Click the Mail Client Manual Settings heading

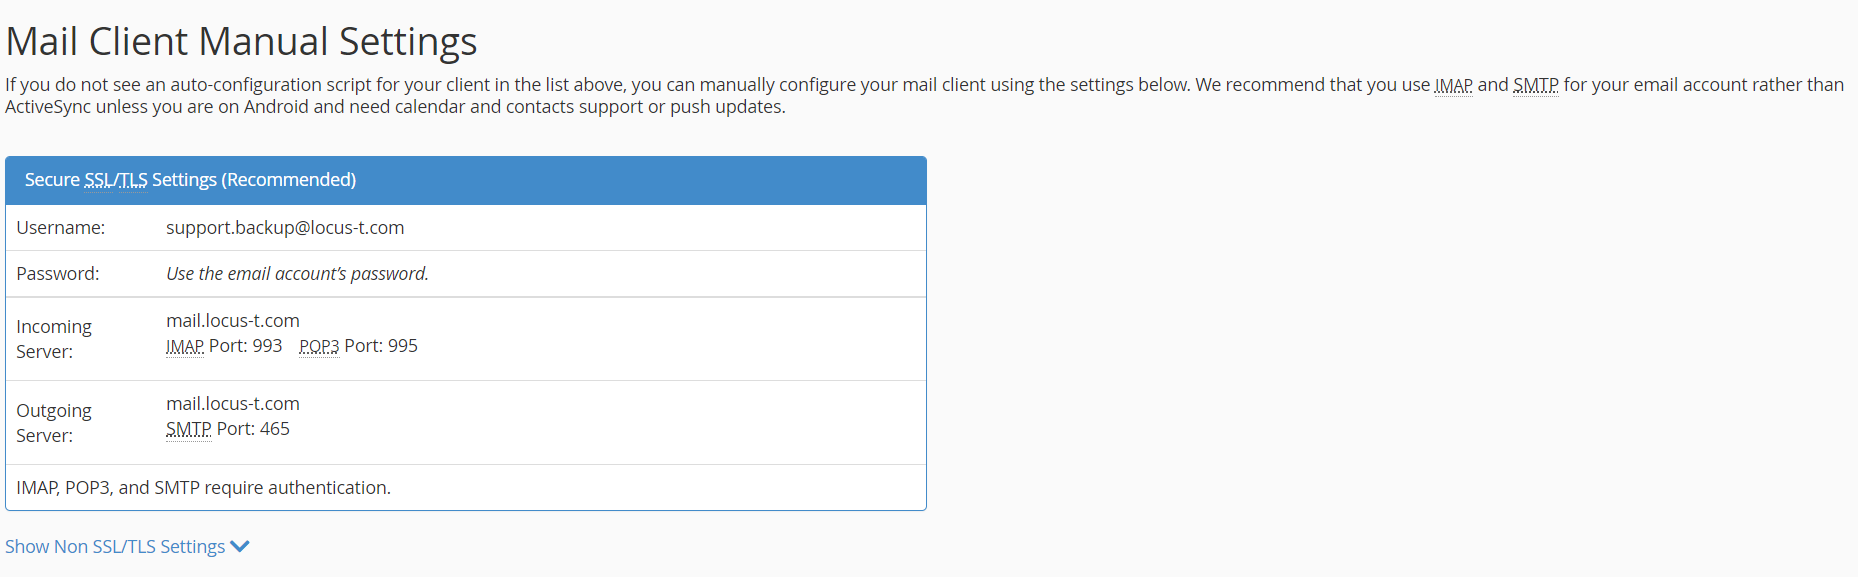click(241, 41)
